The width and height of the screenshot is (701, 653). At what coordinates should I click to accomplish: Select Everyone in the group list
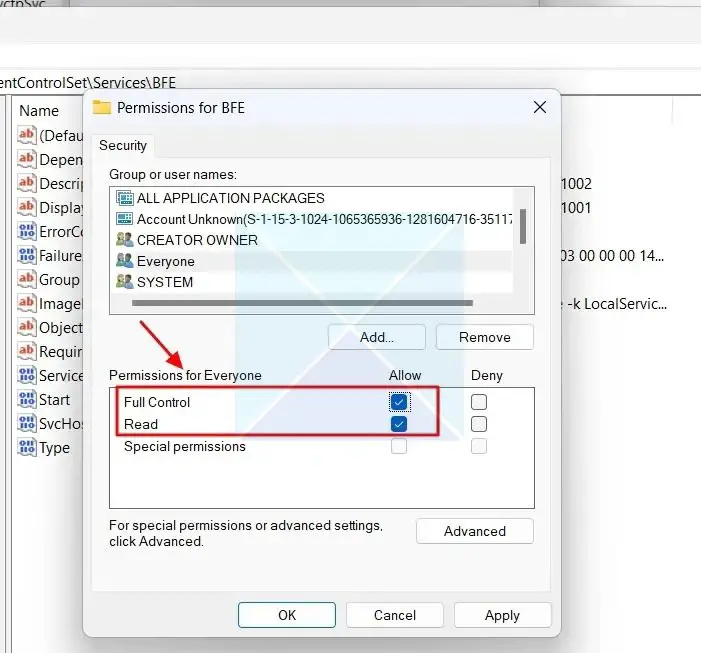(312, 261)
